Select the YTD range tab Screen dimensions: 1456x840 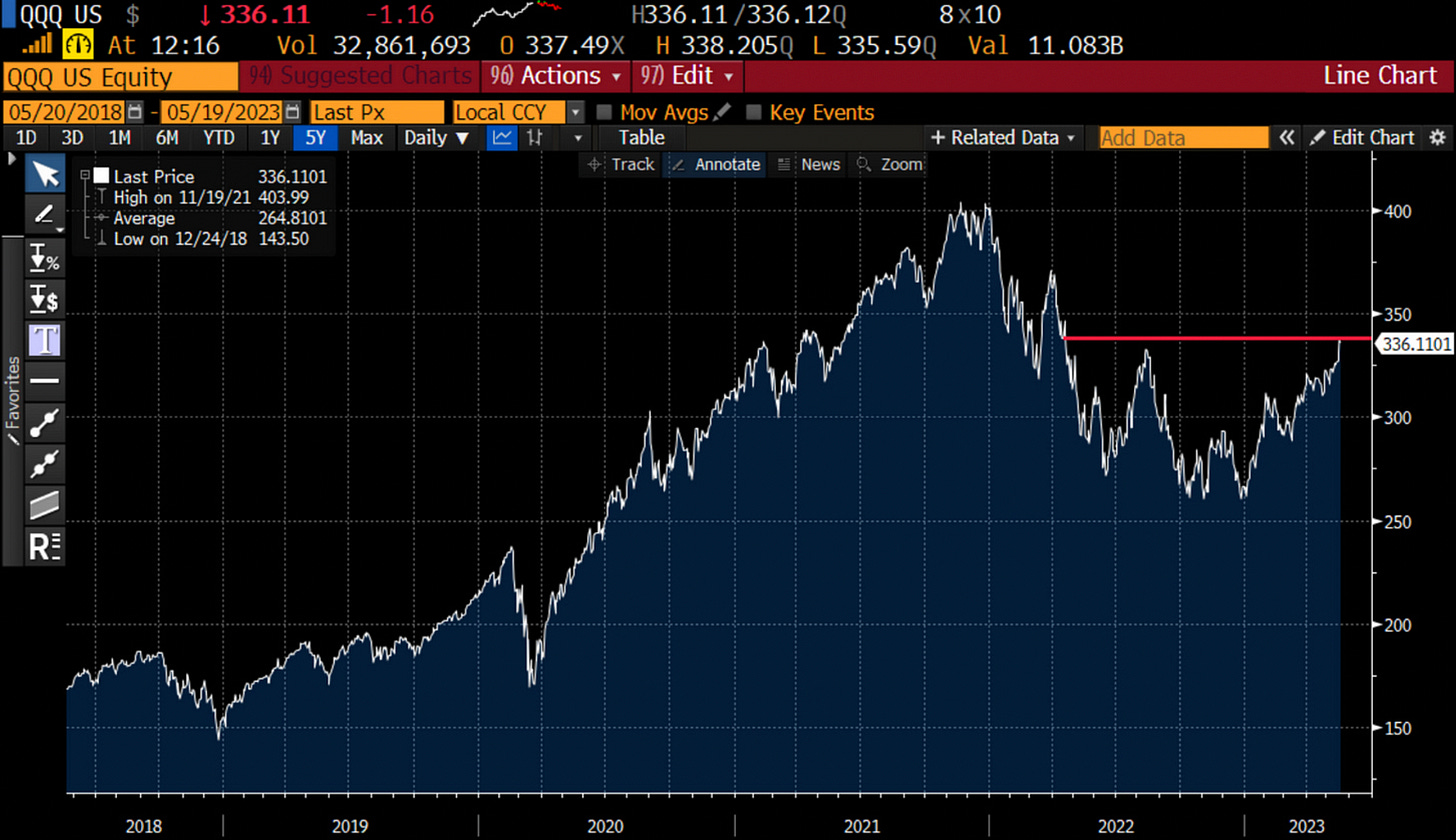pos(218,138)
